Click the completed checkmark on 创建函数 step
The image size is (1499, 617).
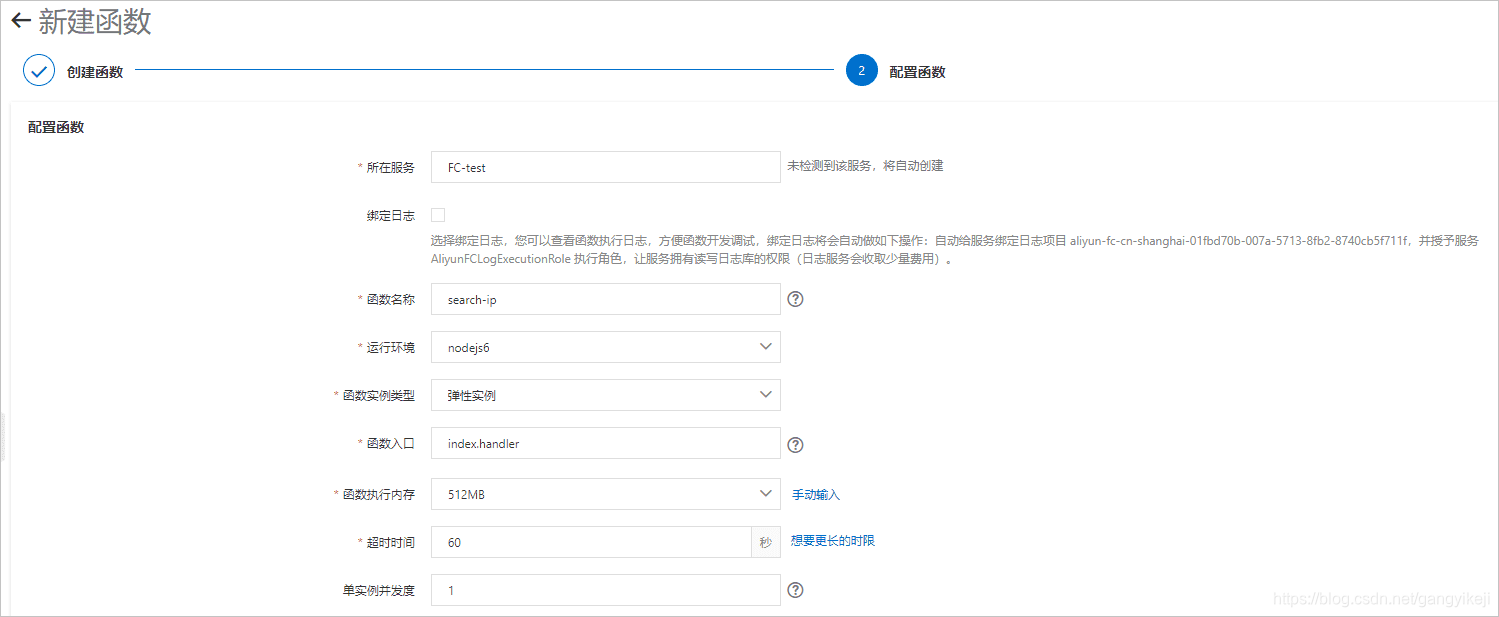point(37,70)
